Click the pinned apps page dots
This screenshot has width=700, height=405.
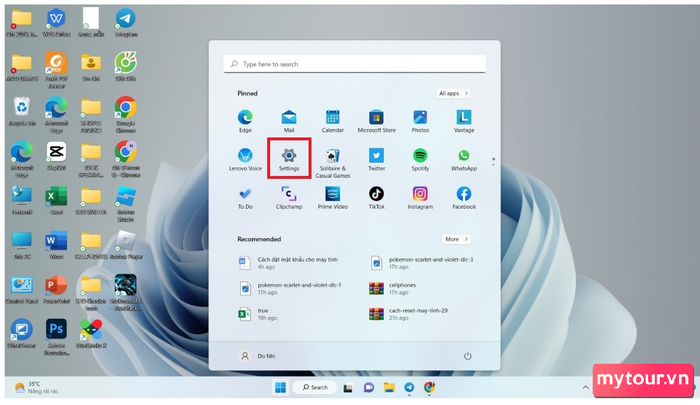tap(493, 161)
